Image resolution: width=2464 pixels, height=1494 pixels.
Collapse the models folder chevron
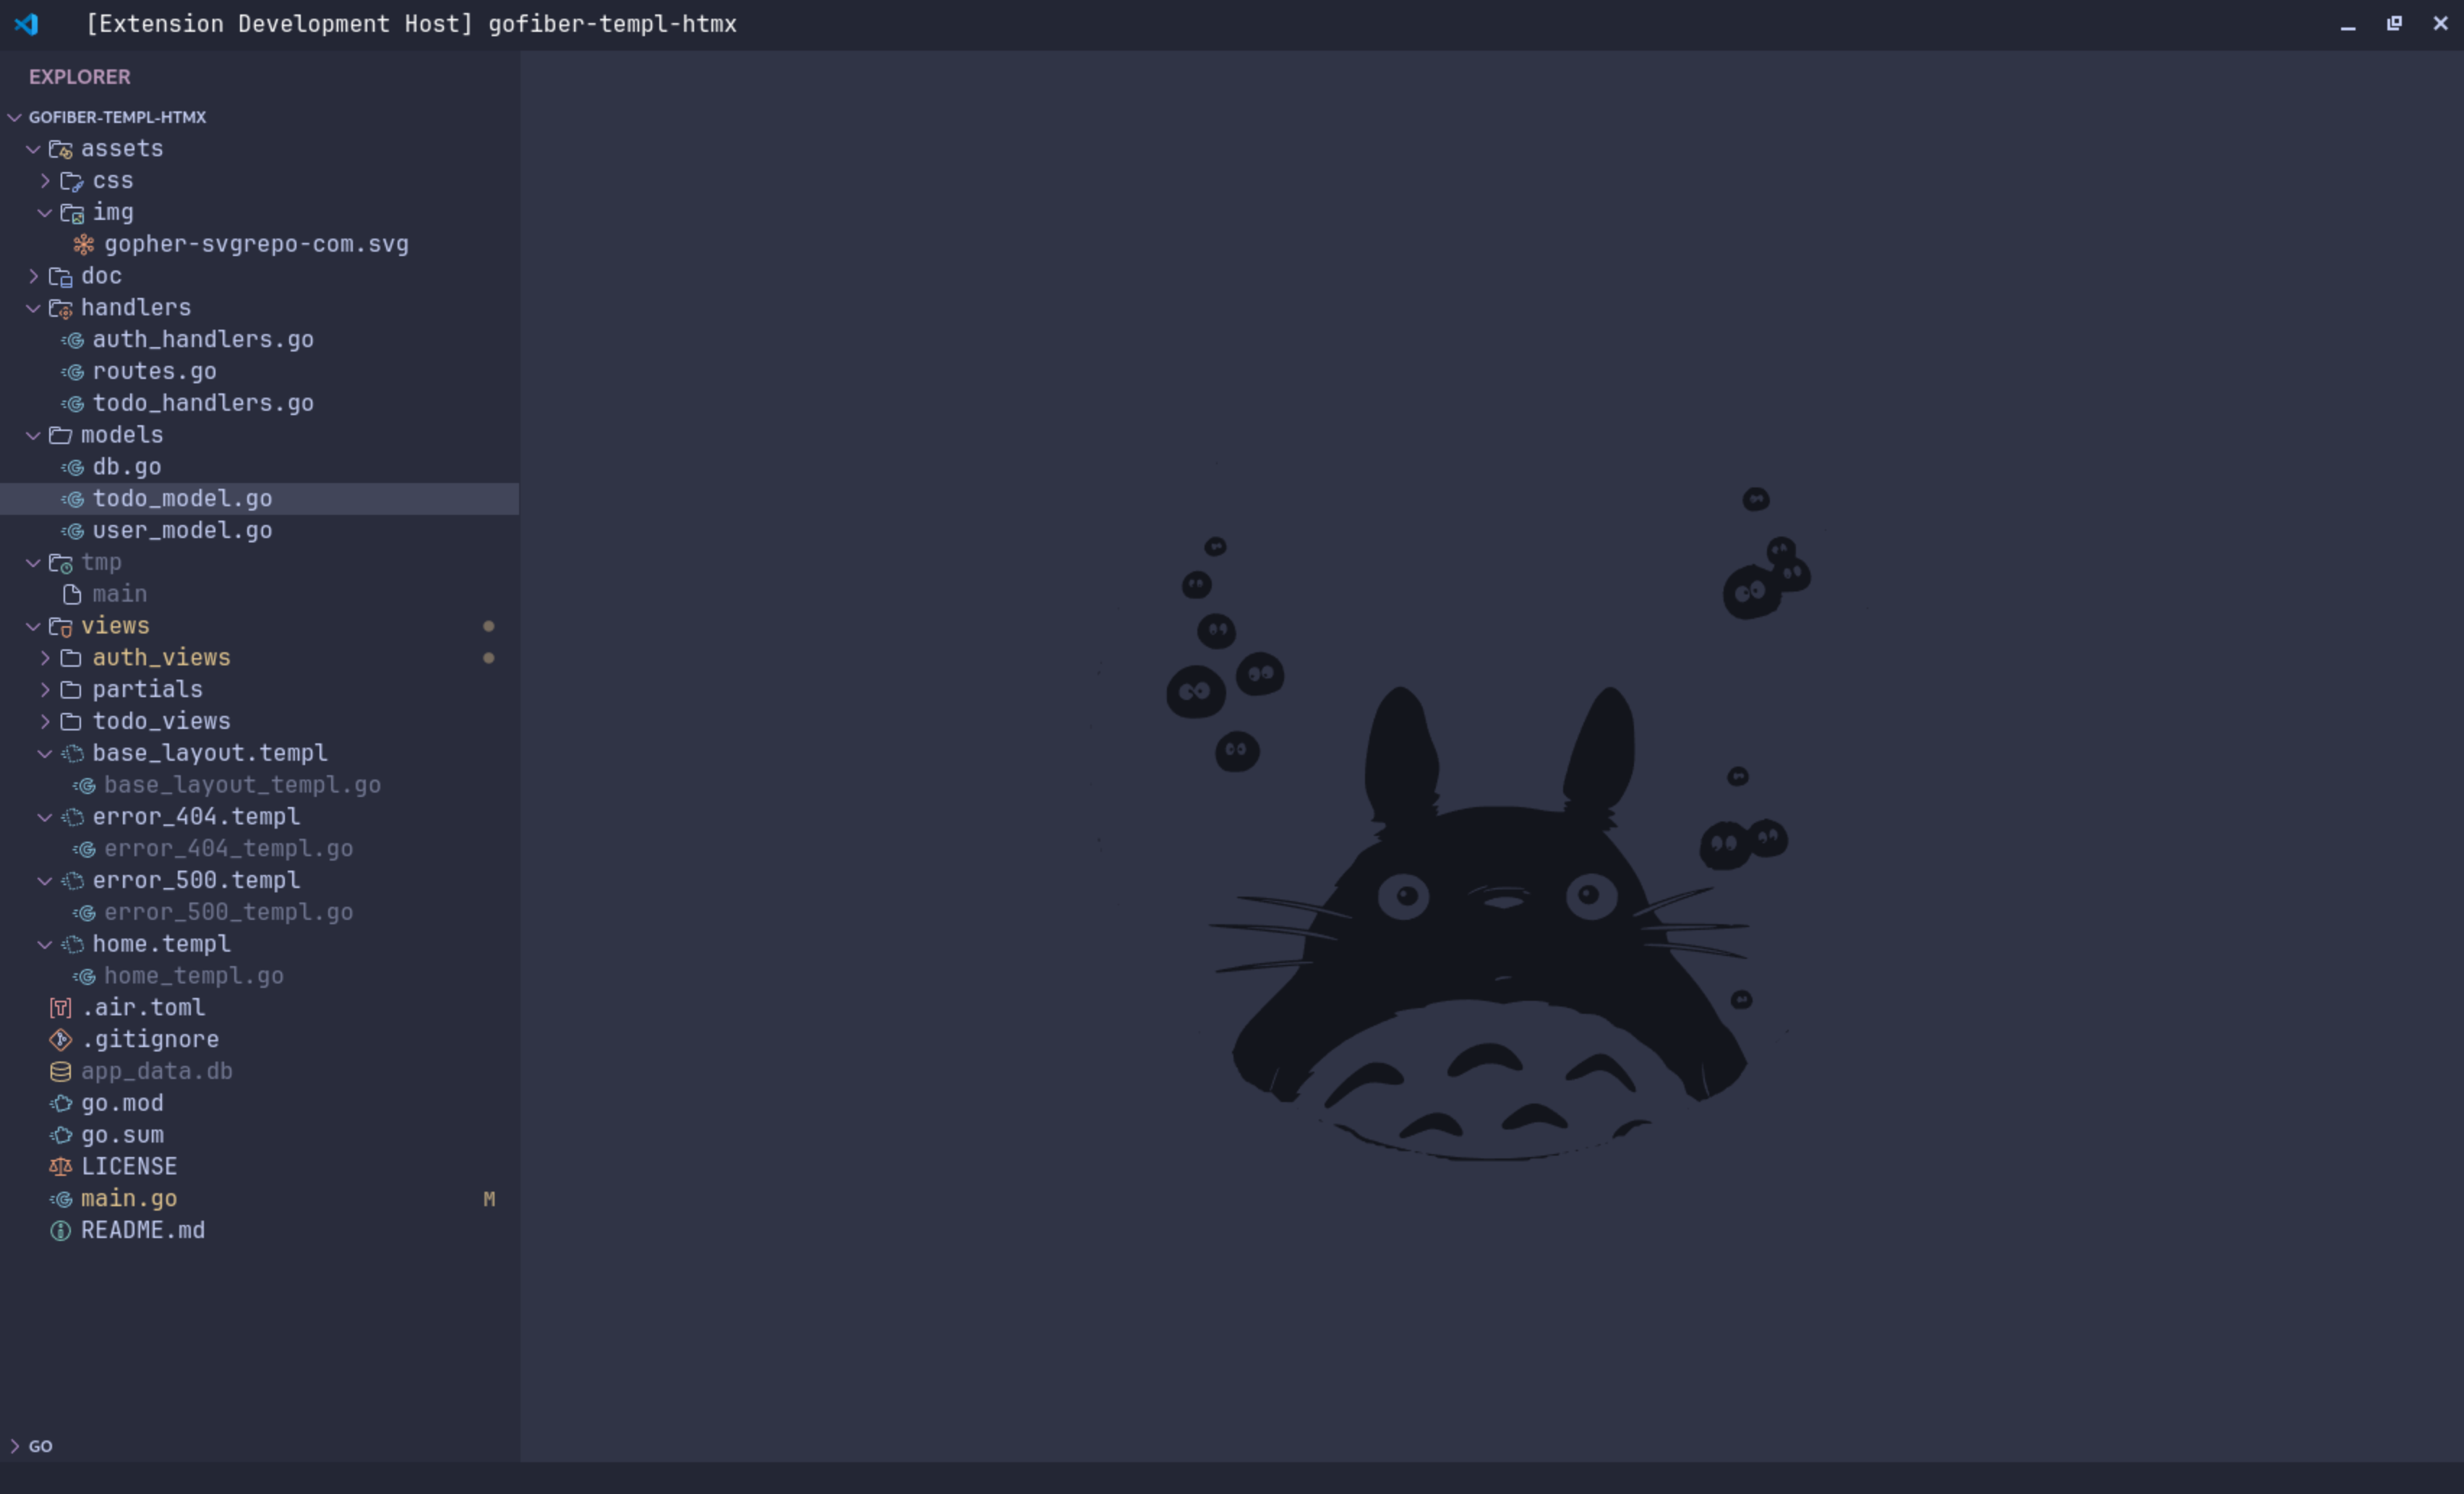click(x=33, y=435)
